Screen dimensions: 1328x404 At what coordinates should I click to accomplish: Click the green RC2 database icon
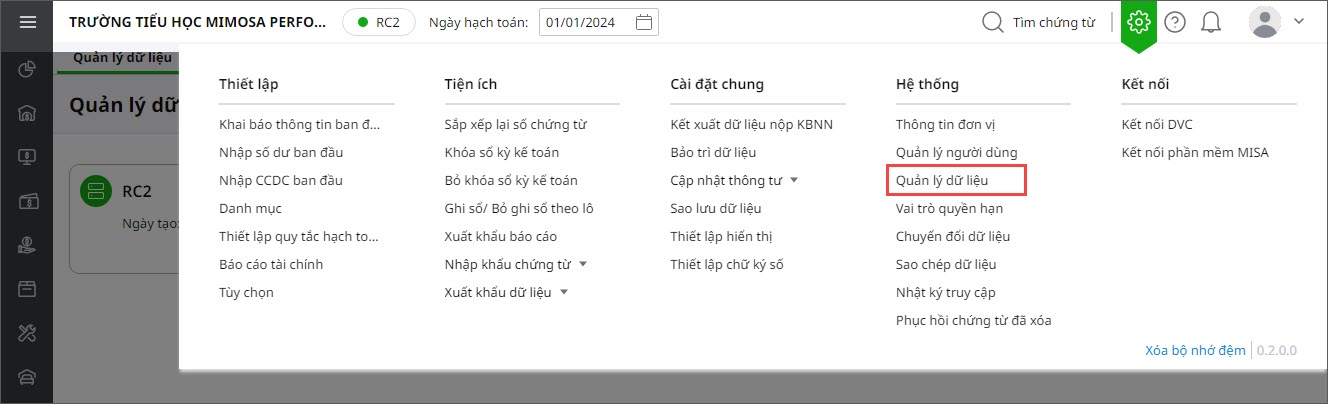(94, 190)
